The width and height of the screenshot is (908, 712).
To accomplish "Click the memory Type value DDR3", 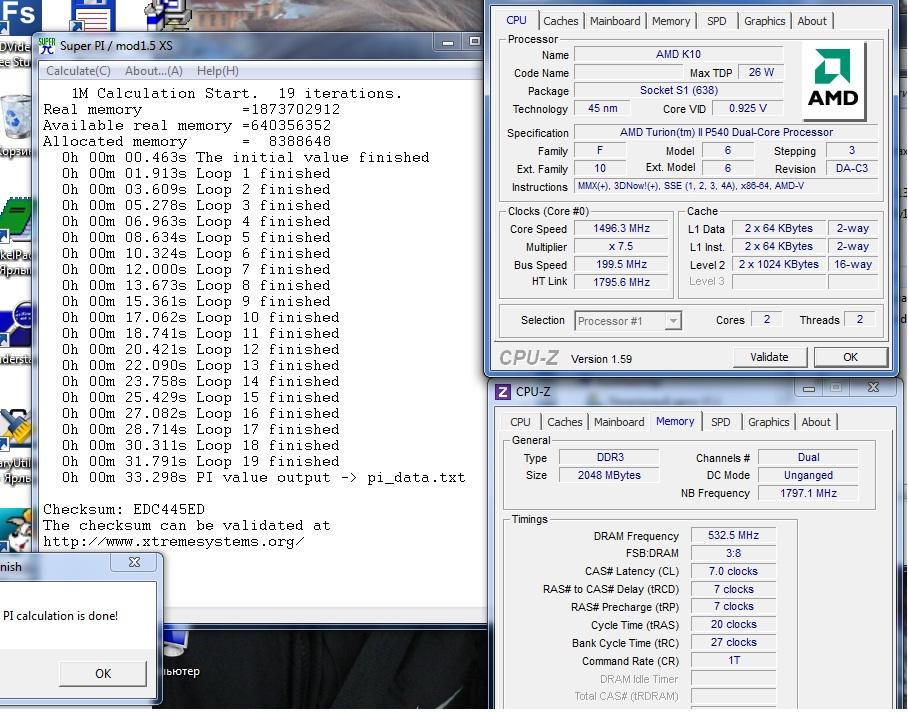I will [x=609, y=457].
